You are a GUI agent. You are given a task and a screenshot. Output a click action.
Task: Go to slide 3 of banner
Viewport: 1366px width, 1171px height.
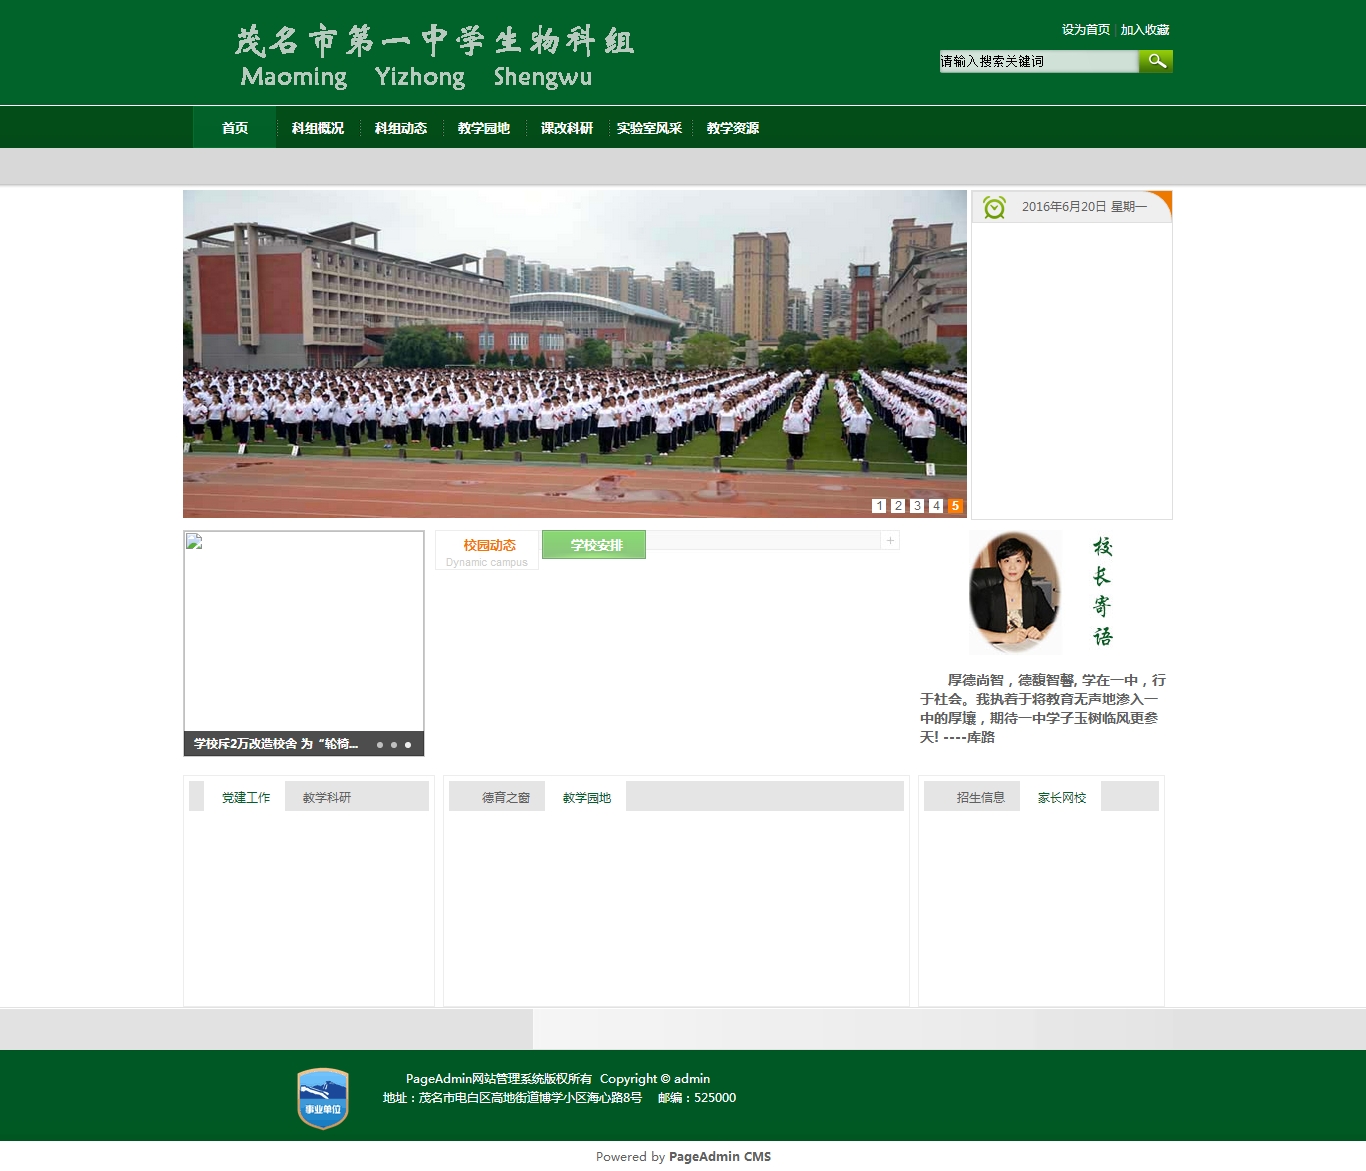pos(917,506)
